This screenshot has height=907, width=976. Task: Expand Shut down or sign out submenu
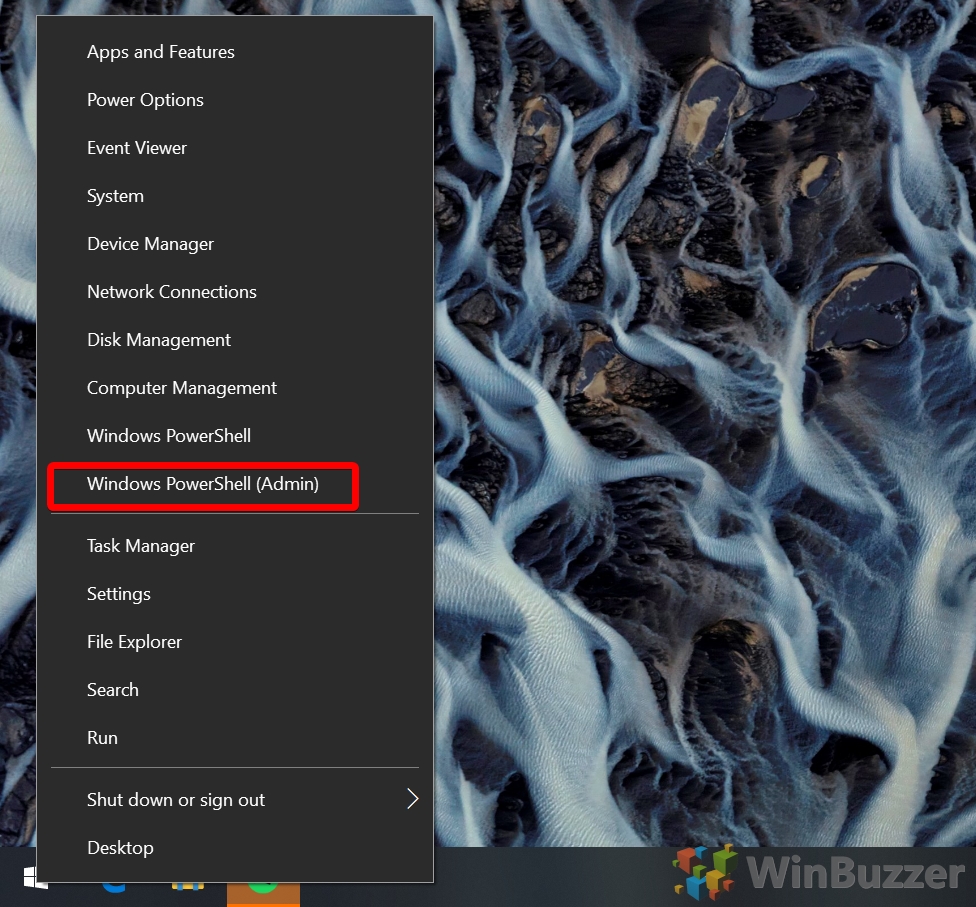[x=235, y=799]
